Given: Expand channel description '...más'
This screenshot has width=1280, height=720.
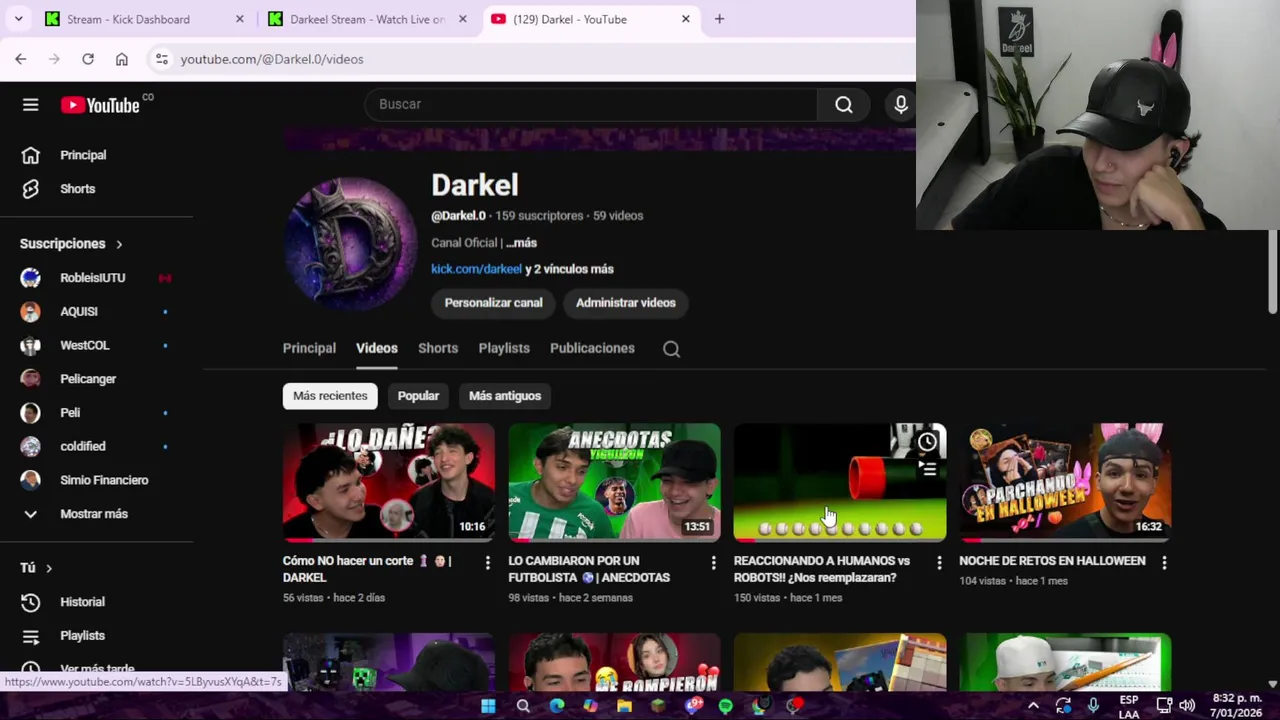Looking at the screenshot, I should 521,243.
